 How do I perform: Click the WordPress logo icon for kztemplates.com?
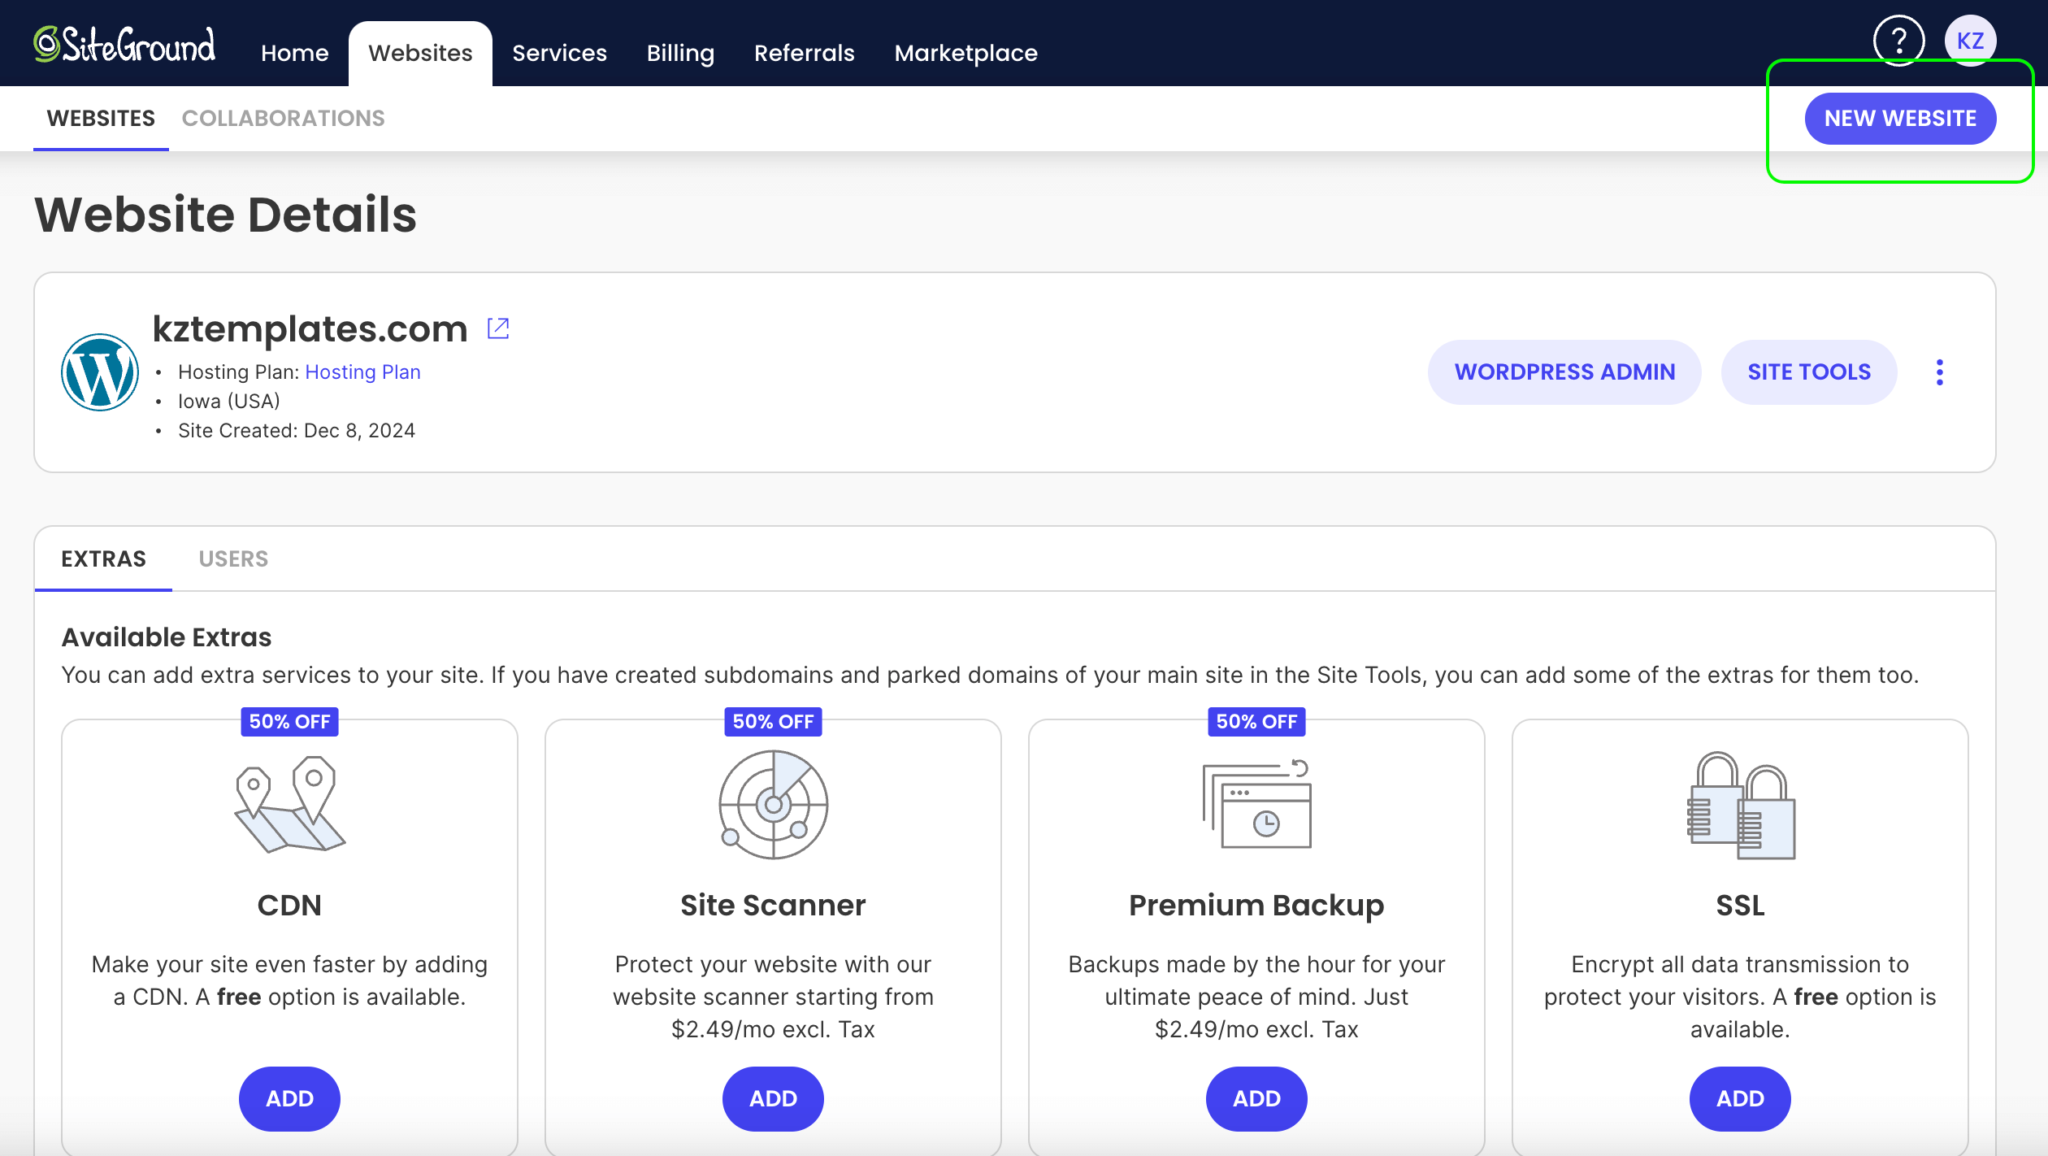click(96, 371)
